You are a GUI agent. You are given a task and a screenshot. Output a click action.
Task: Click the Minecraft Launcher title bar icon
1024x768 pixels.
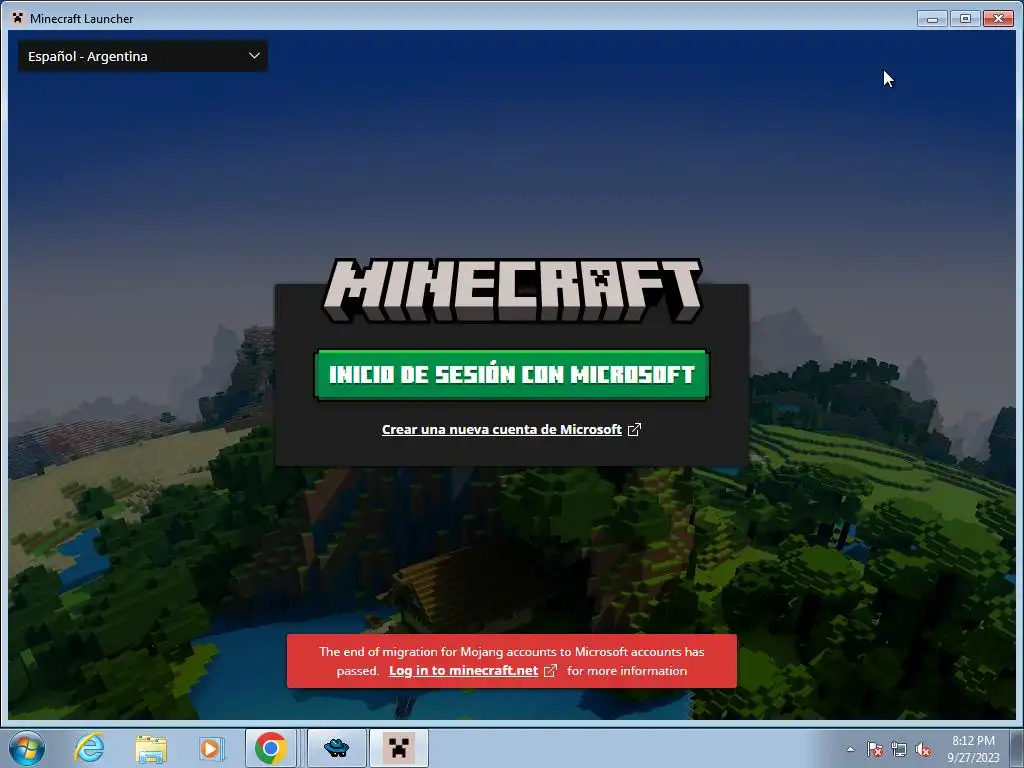click(x=18, y=18)
